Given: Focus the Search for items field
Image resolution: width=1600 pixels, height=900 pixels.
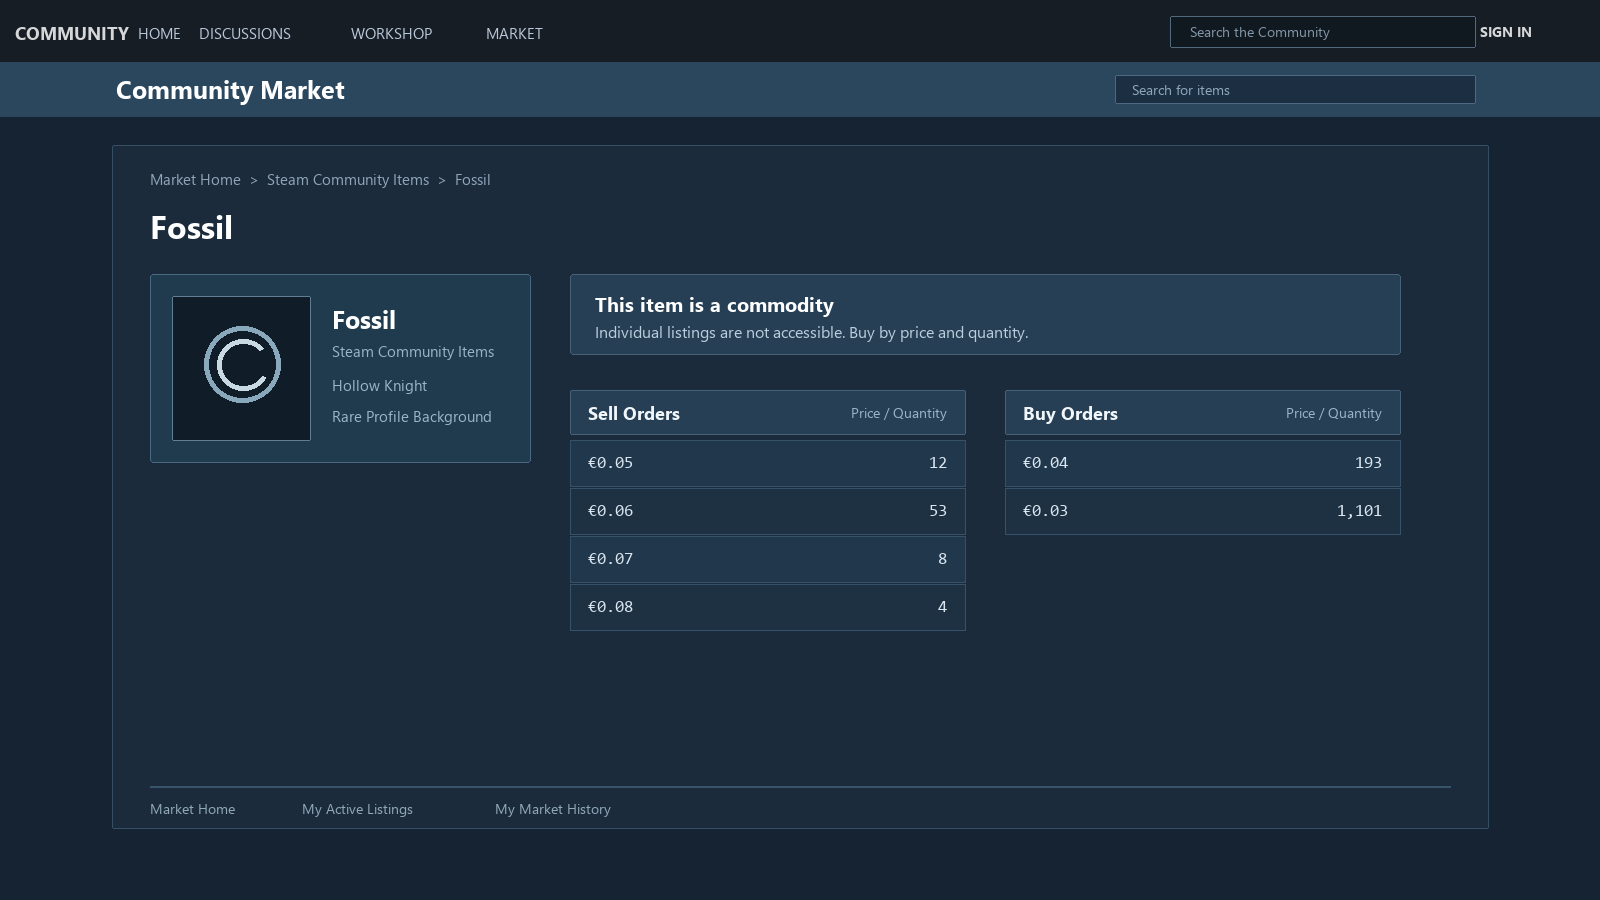Looking at the screenshot, I should [1295, 90].
